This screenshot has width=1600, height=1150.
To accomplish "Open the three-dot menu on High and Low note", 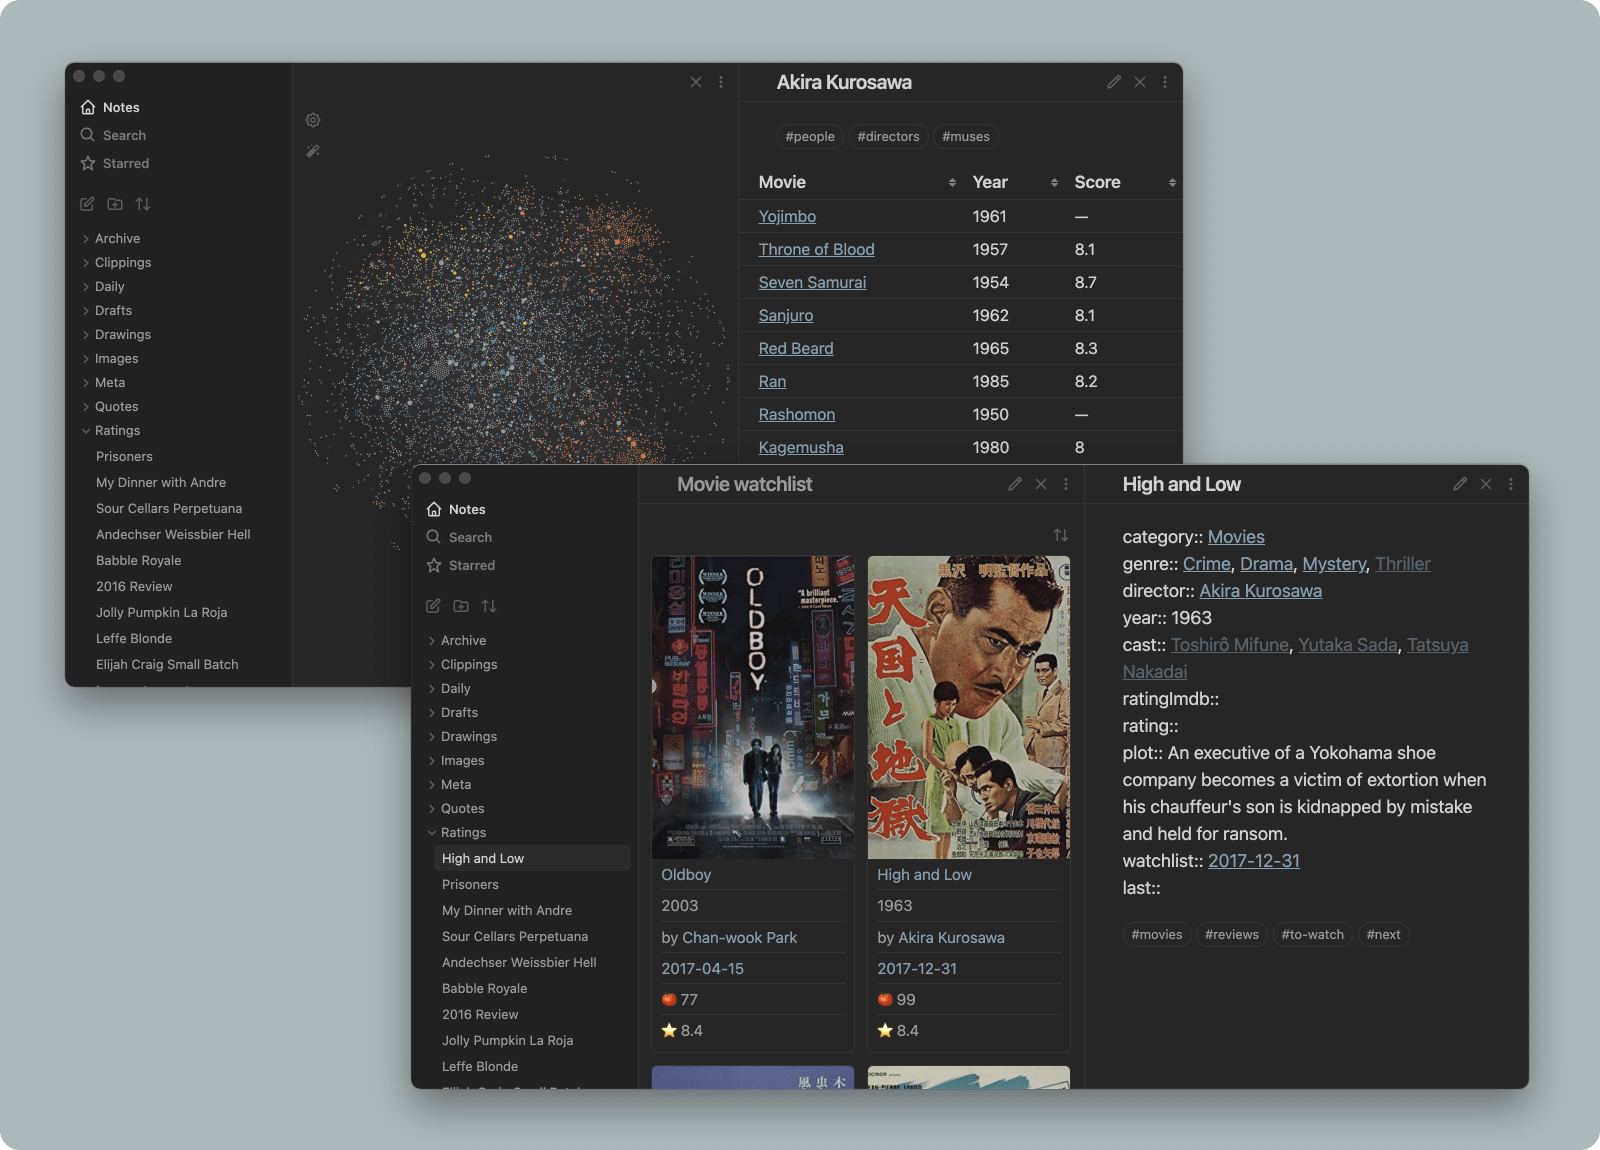I will [1511, 483].
